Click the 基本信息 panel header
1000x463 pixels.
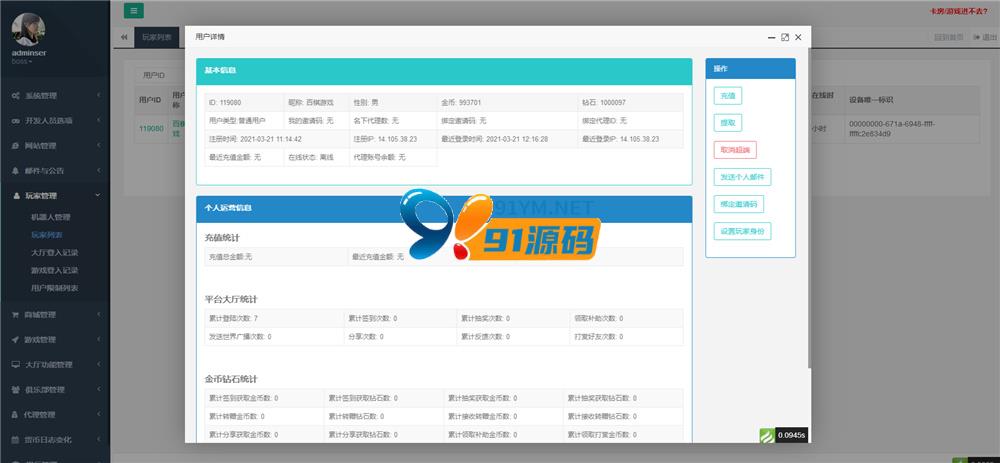tap(444, 71)
